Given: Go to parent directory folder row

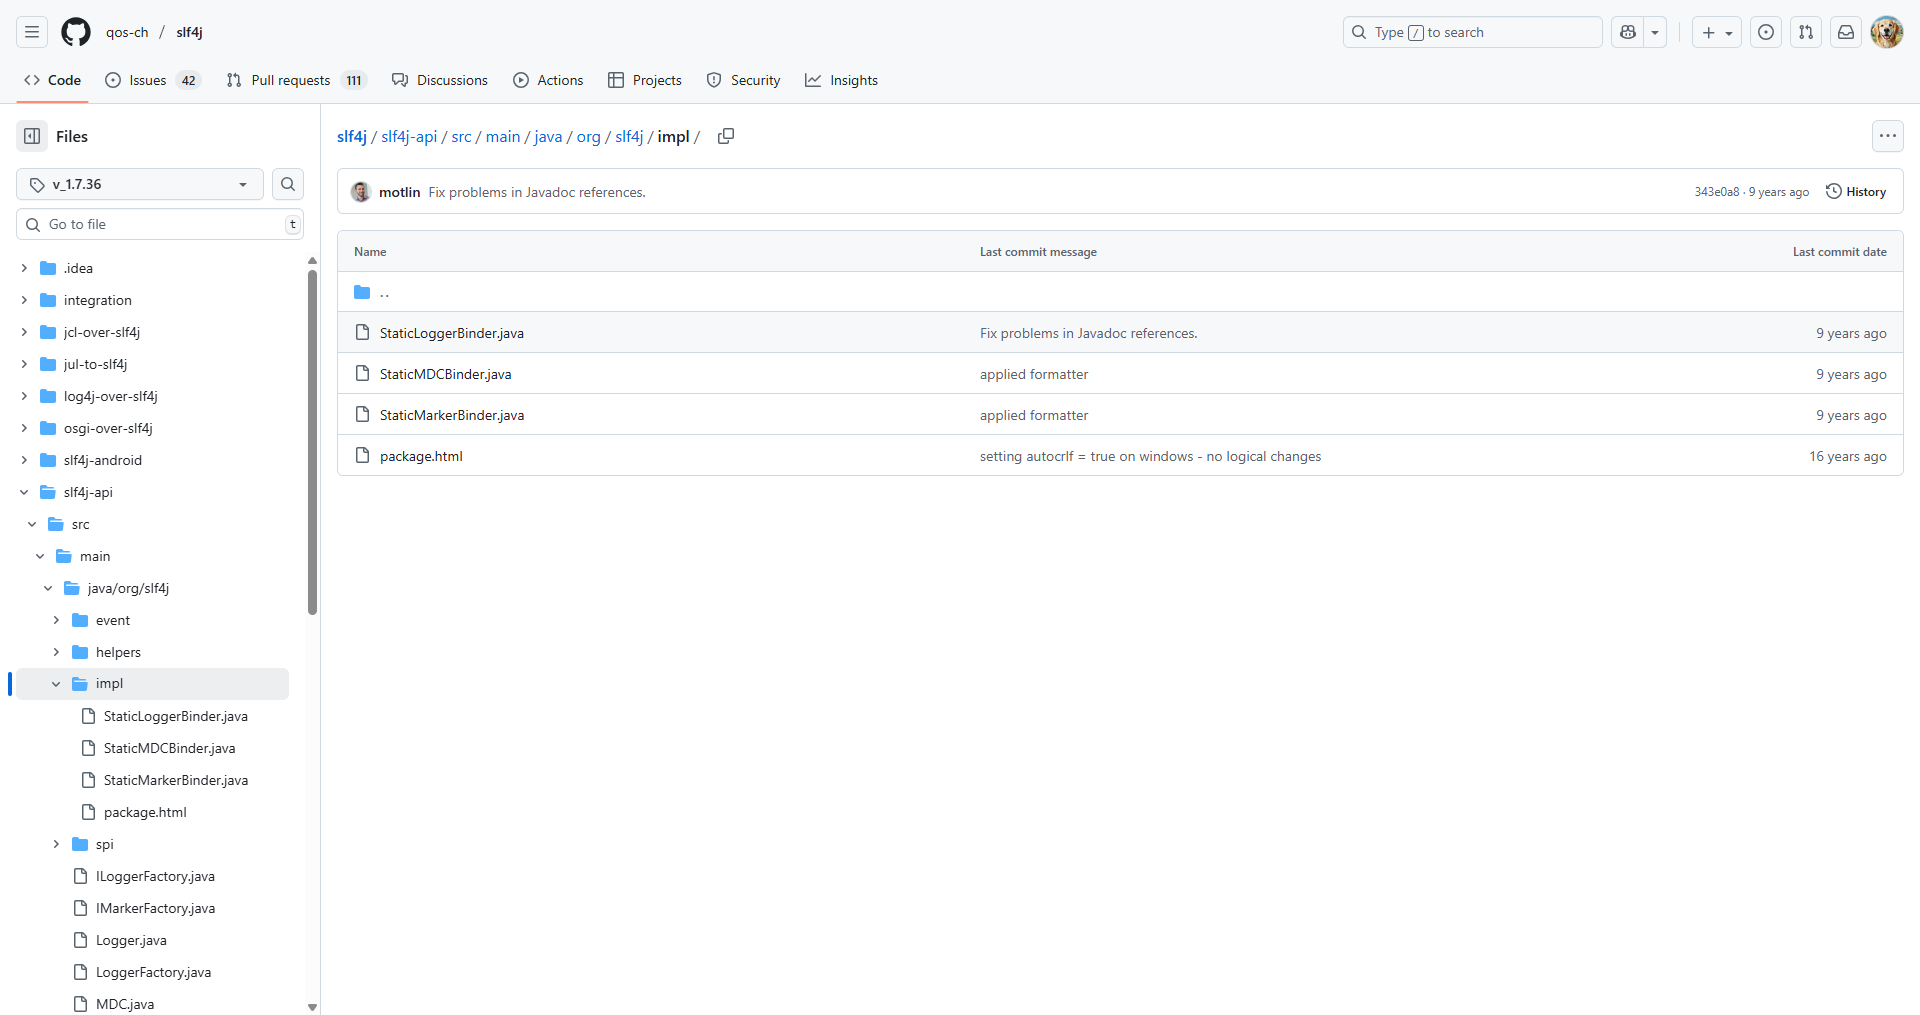Looking at the screenshot, I should tap(1120, 292).
